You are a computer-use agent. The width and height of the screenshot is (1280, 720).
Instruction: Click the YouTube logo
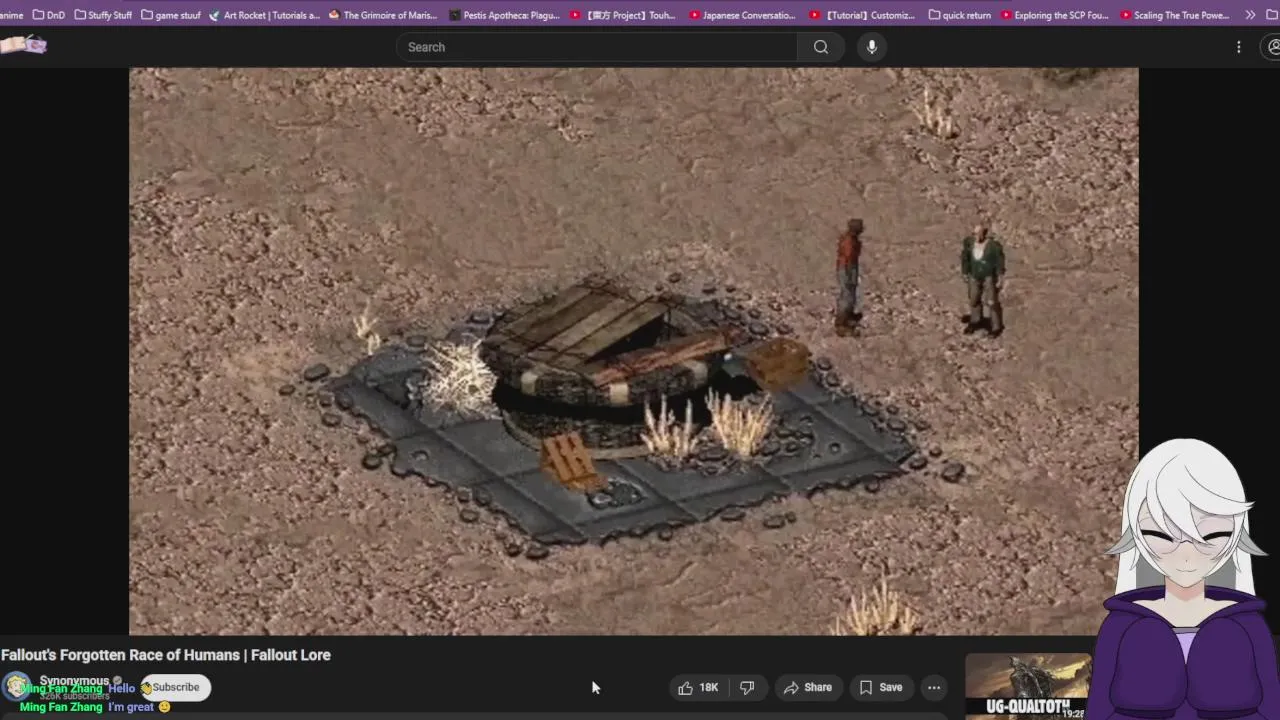click(x=22, y=45)
